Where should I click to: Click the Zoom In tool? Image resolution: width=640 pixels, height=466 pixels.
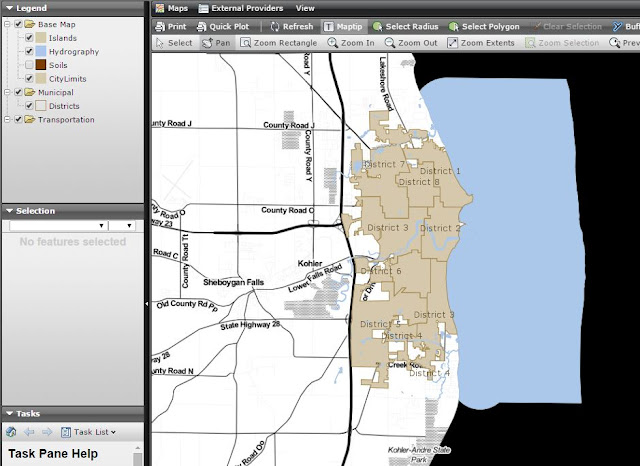point(350,43)
